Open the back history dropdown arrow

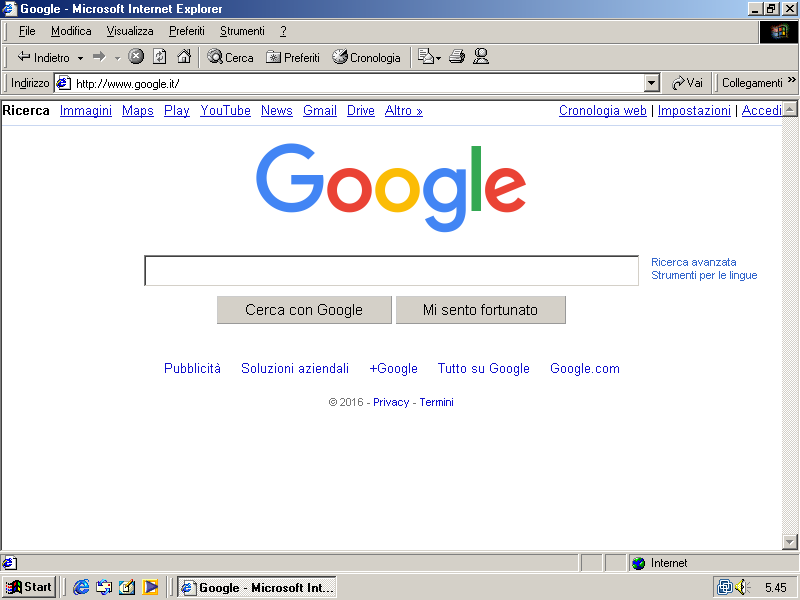coord(80,58)
